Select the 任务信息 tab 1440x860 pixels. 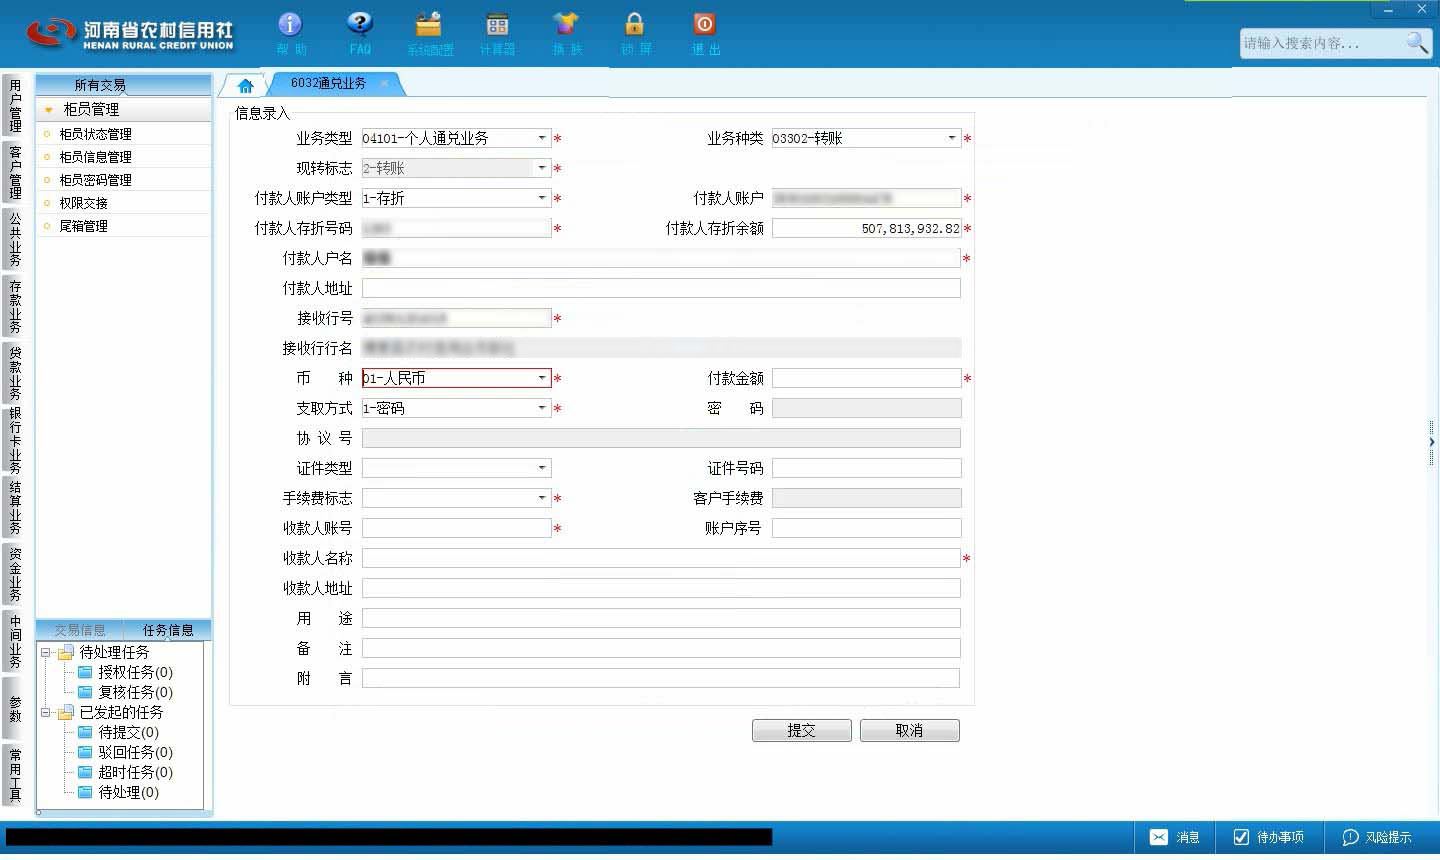(167, 630)
